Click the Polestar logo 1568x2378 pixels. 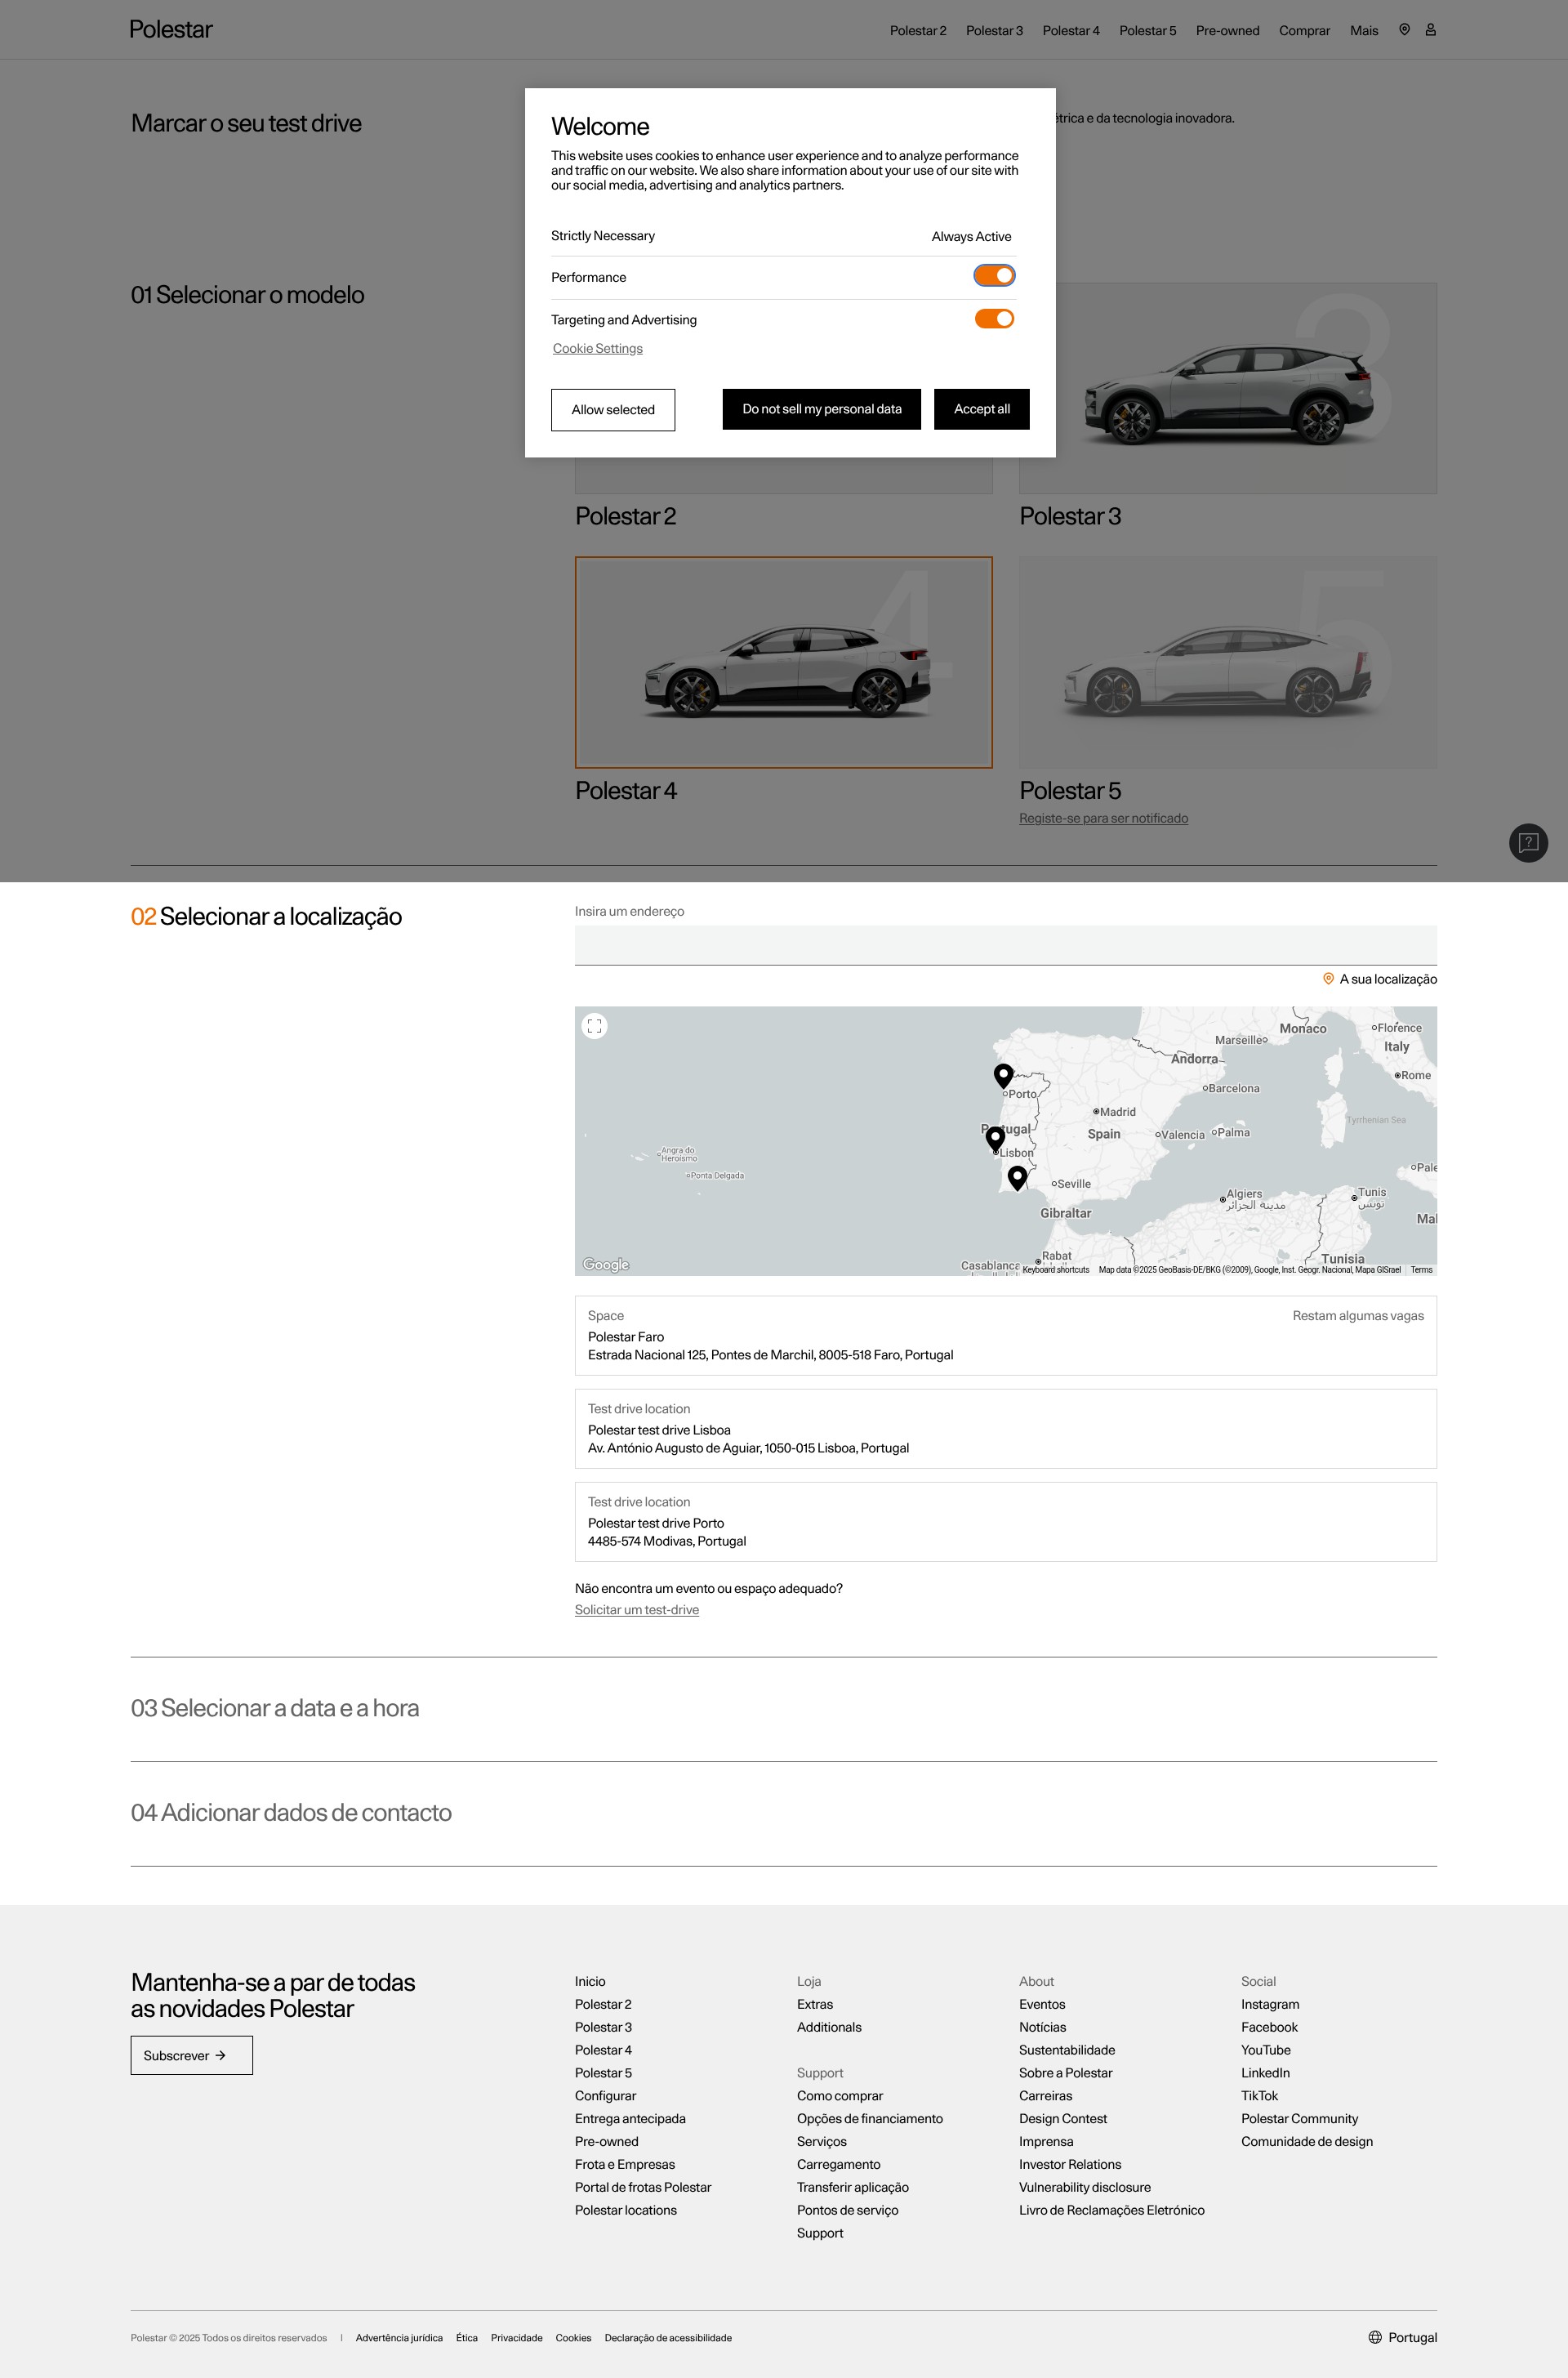(x=171, y=30)
